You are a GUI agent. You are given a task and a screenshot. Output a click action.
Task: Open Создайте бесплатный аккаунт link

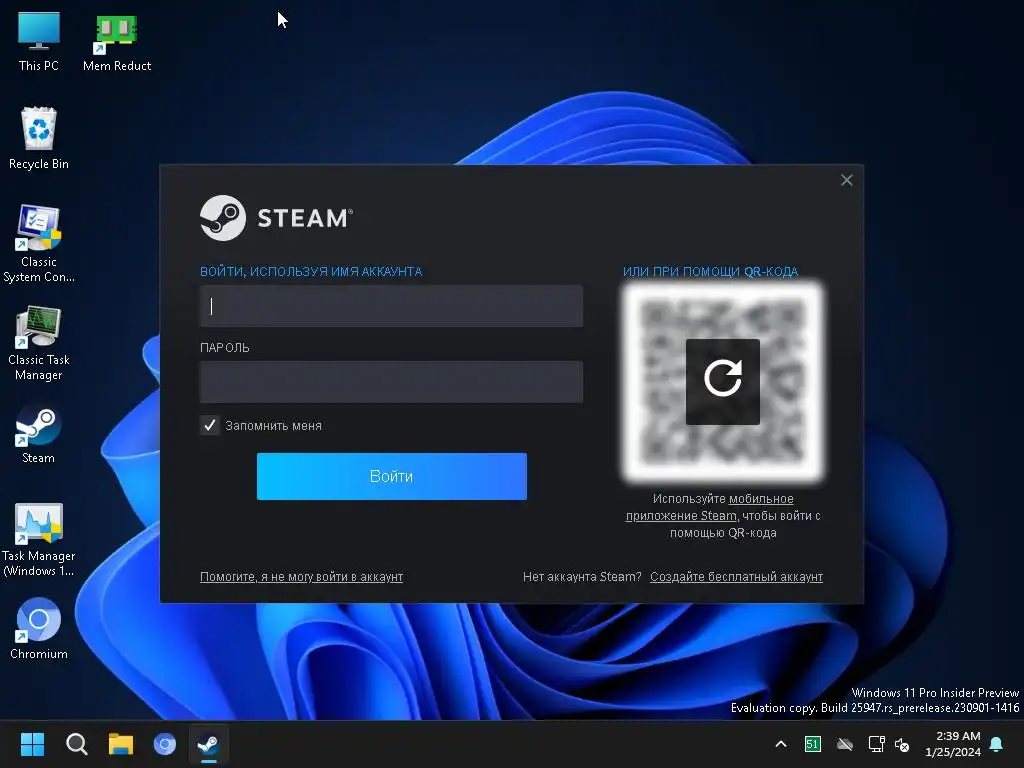(736, 577)
